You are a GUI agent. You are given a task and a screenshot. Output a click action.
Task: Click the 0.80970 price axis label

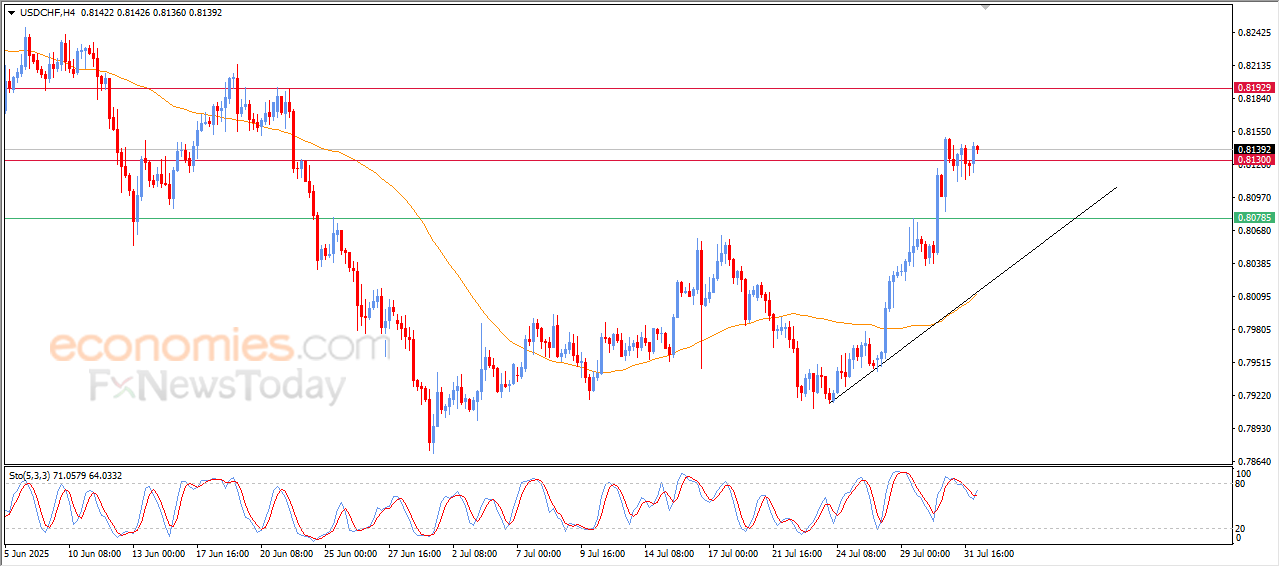point(1254,198)
